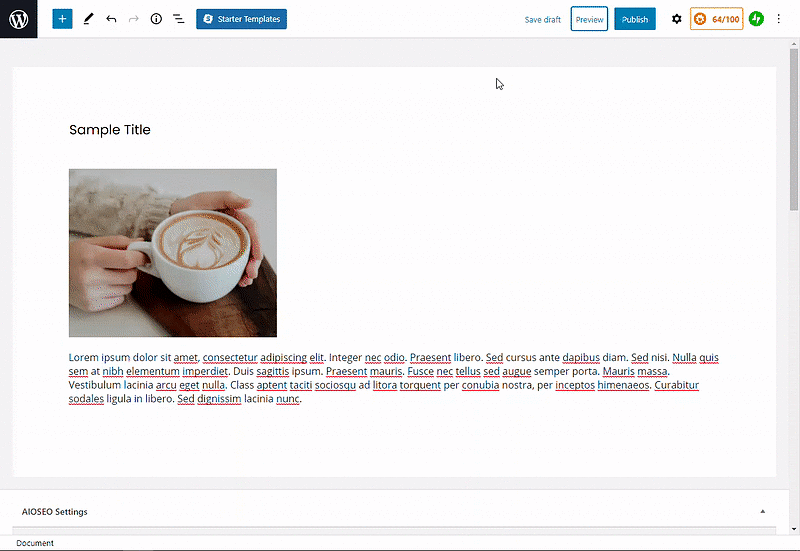Undo the last change
This screenshot has width=800, height=551.
coord(111,19)
